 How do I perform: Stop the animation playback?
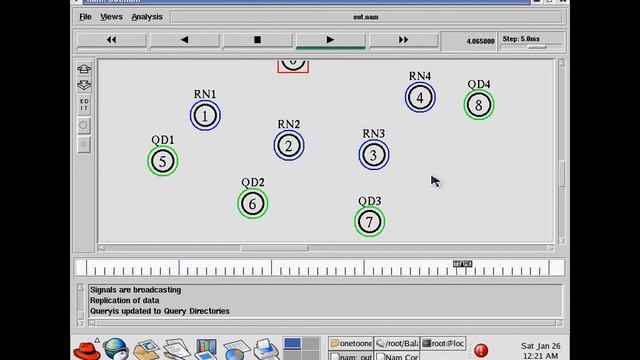point(258,40)
